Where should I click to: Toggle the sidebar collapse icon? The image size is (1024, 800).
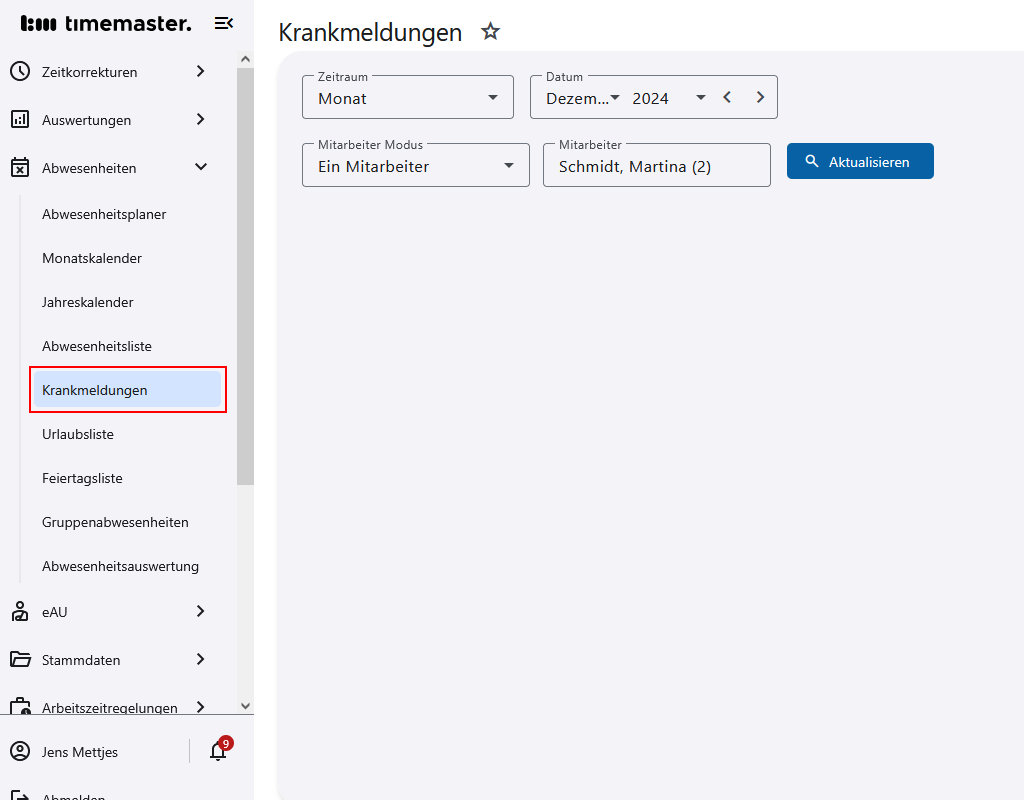(223, 22)
